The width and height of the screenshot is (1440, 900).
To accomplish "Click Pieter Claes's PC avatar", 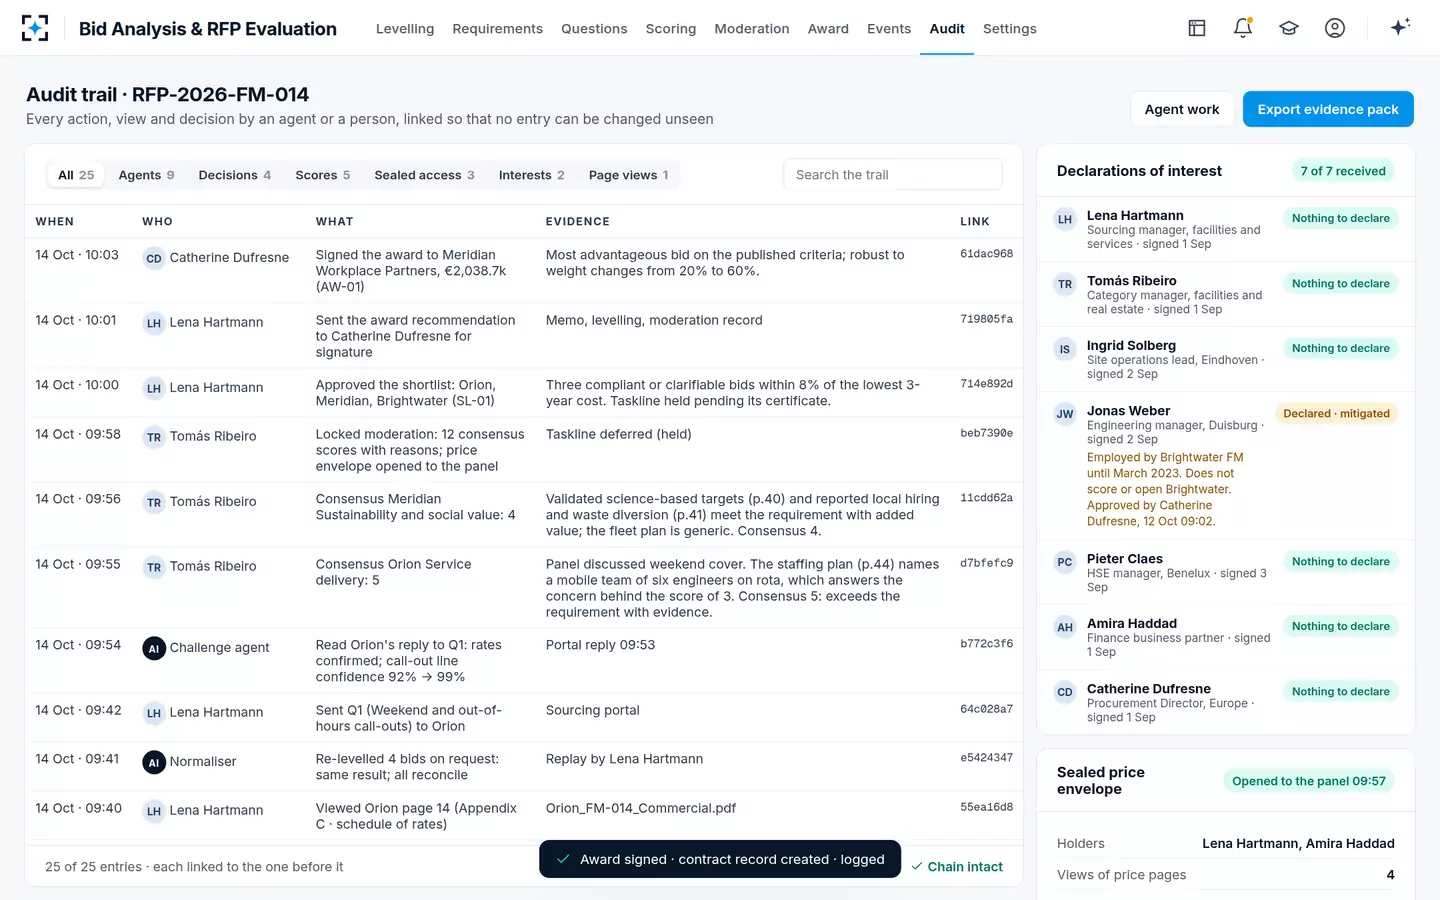I will 1065,562.
